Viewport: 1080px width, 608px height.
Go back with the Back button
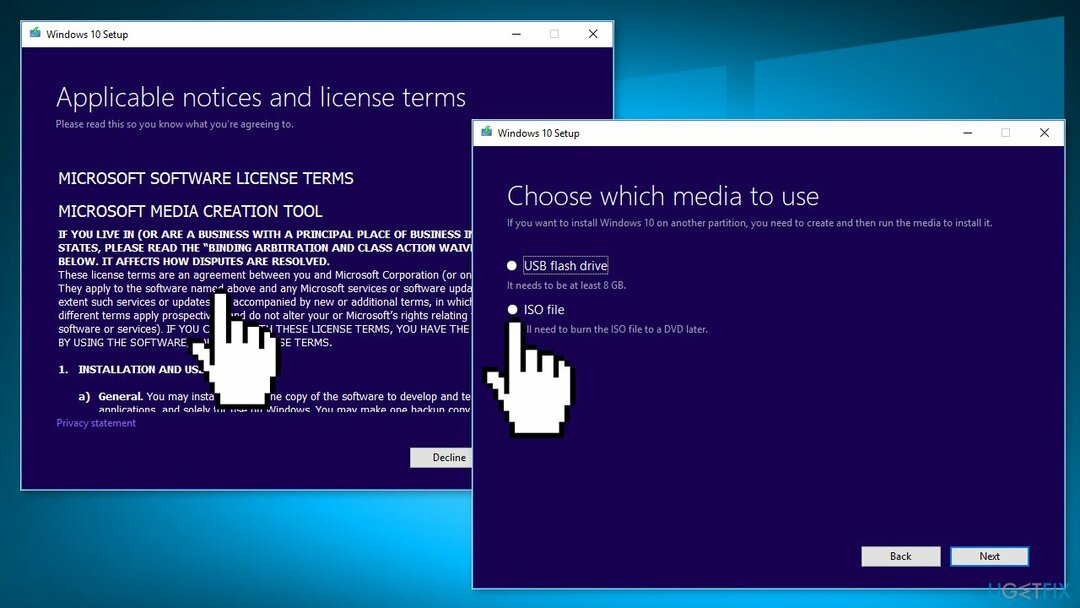900,556
